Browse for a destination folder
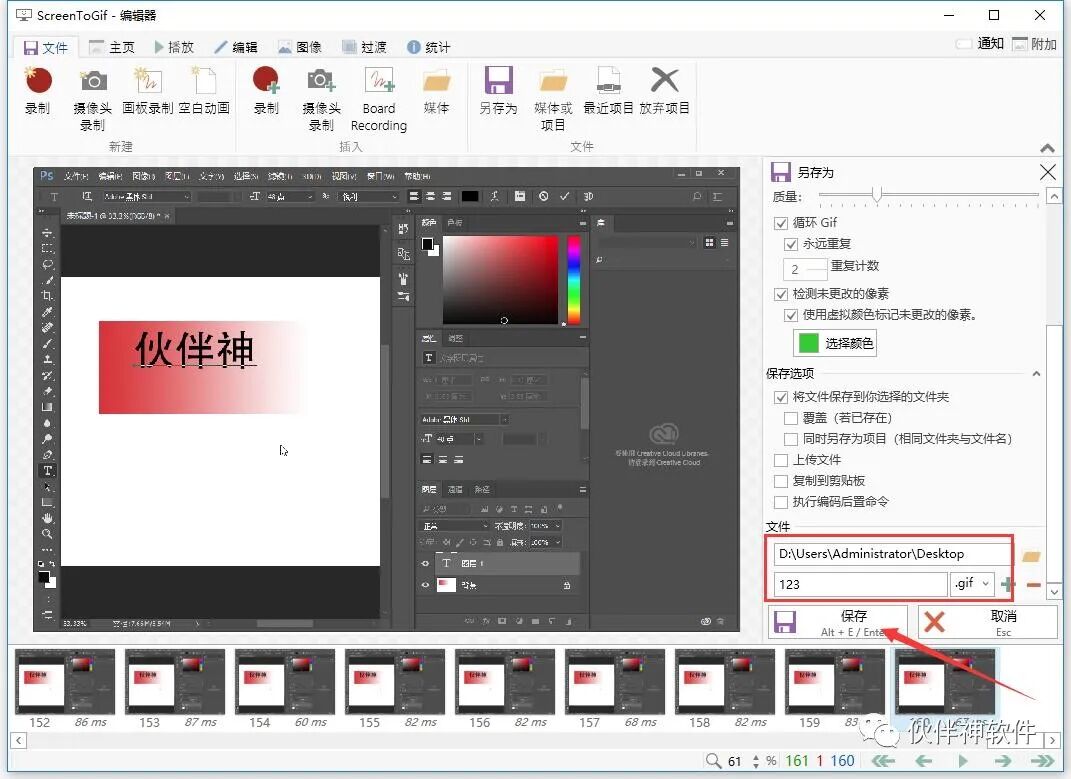The image size is (1071, 779). coord(1033,553)
